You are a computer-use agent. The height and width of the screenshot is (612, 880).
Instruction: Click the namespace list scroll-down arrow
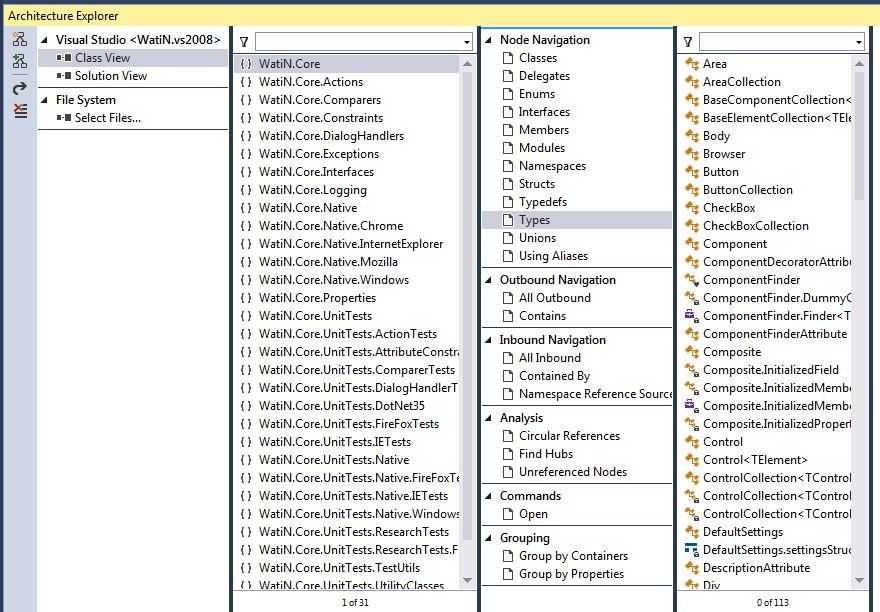pos(467,580)
